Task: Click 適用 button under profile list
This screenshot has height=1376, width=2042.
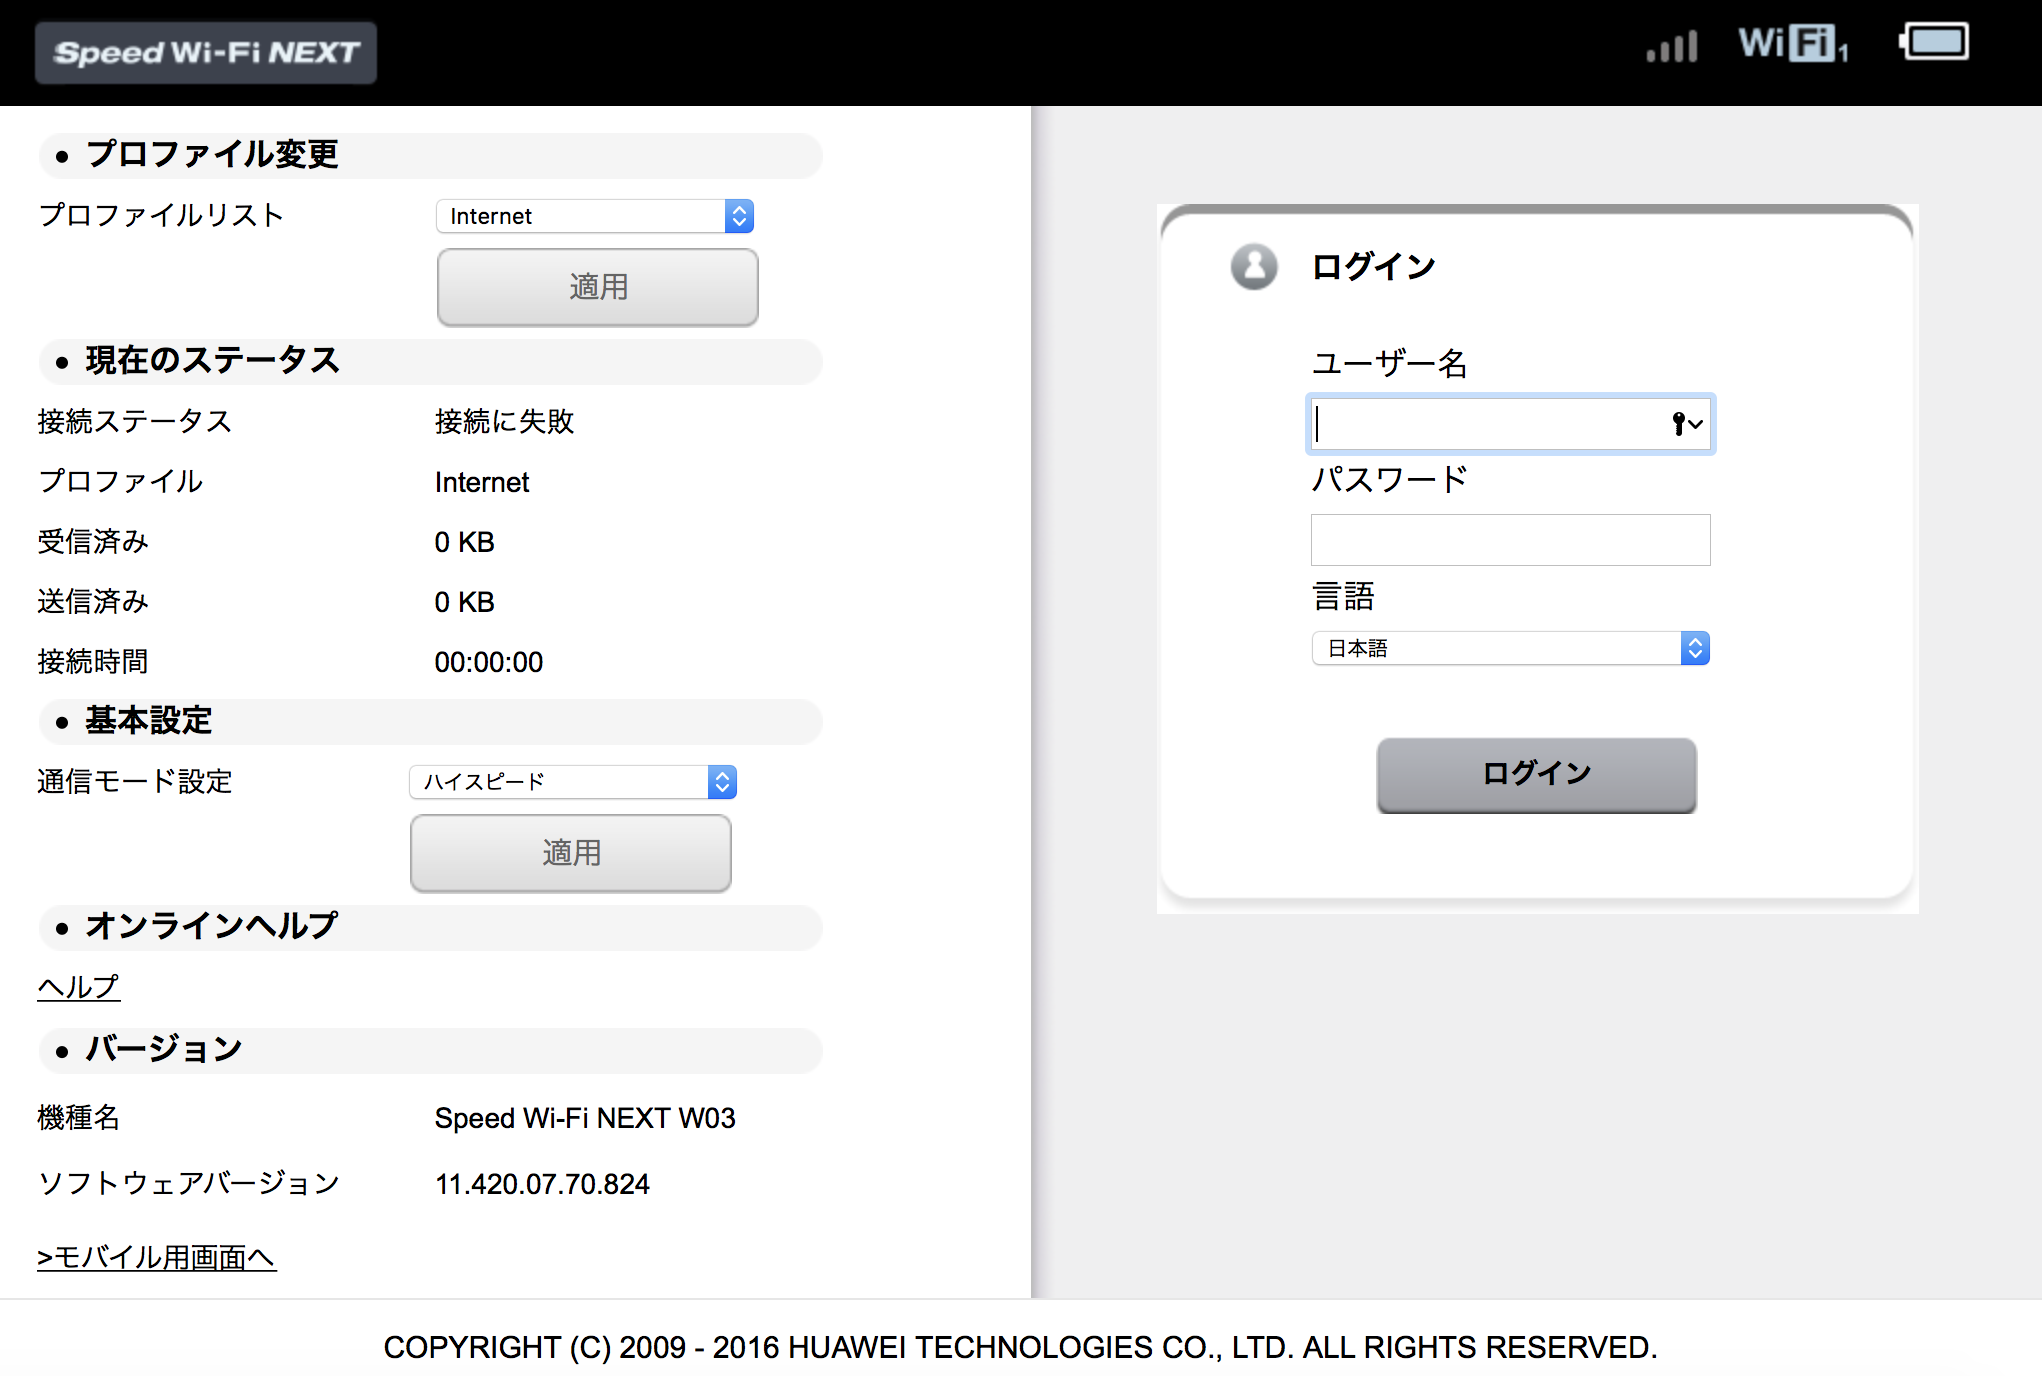Action: 597,287
